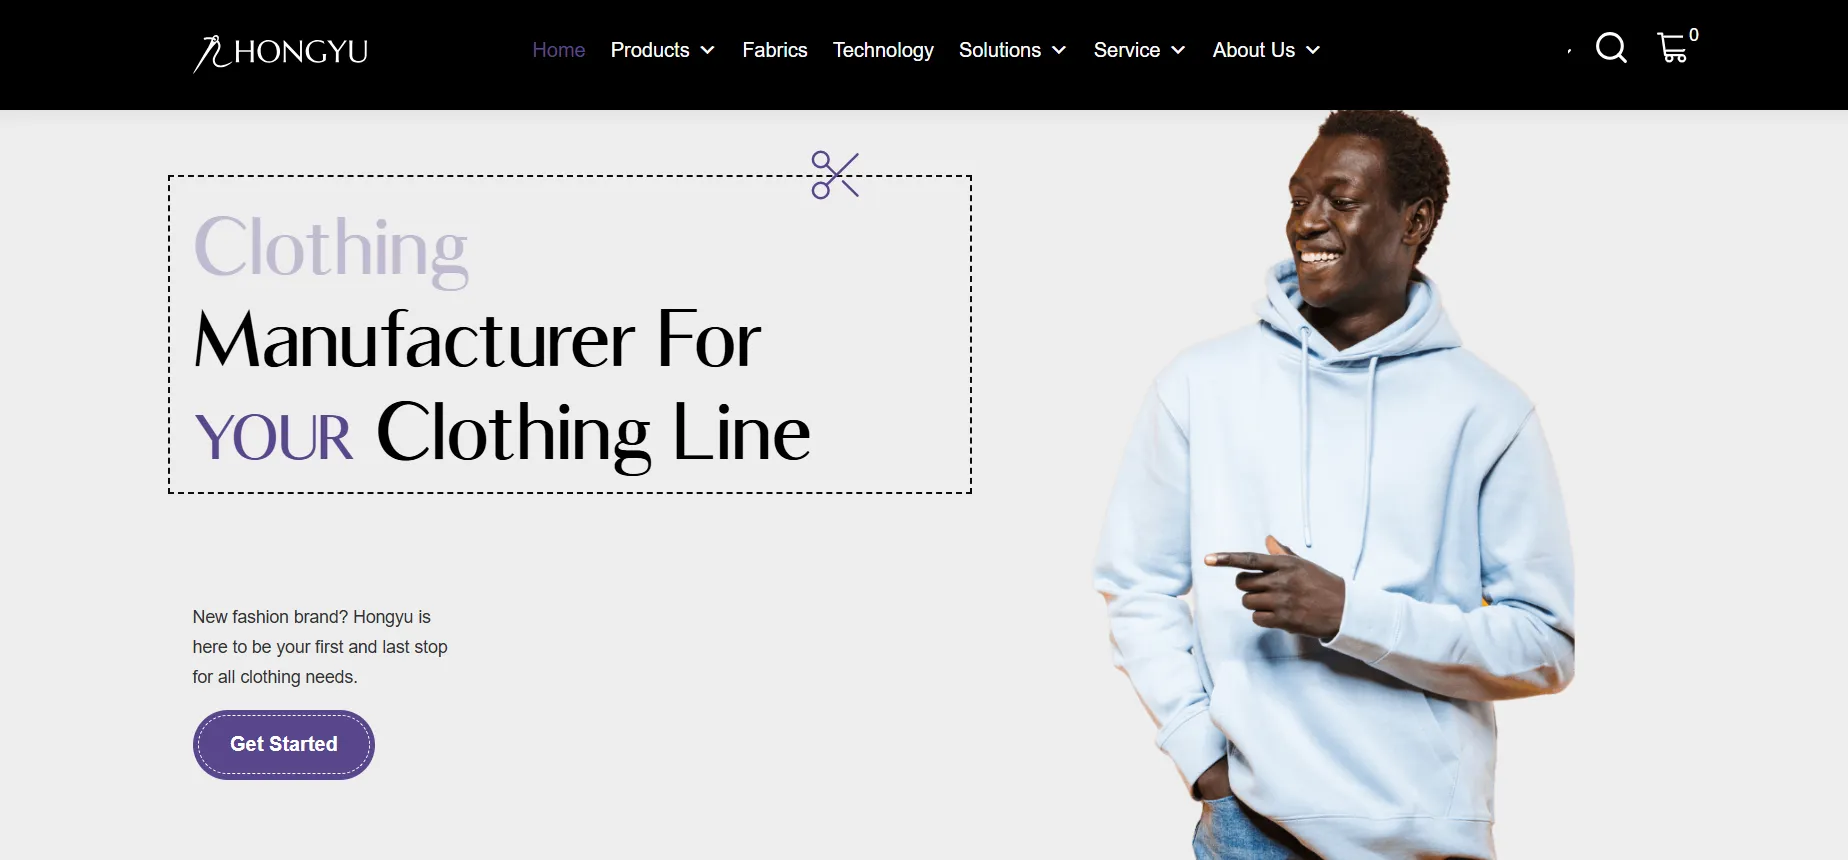Select the Service menu label
This screenshot has width=1848, height=860.
pyautogui.click(x=1127, y=50)
